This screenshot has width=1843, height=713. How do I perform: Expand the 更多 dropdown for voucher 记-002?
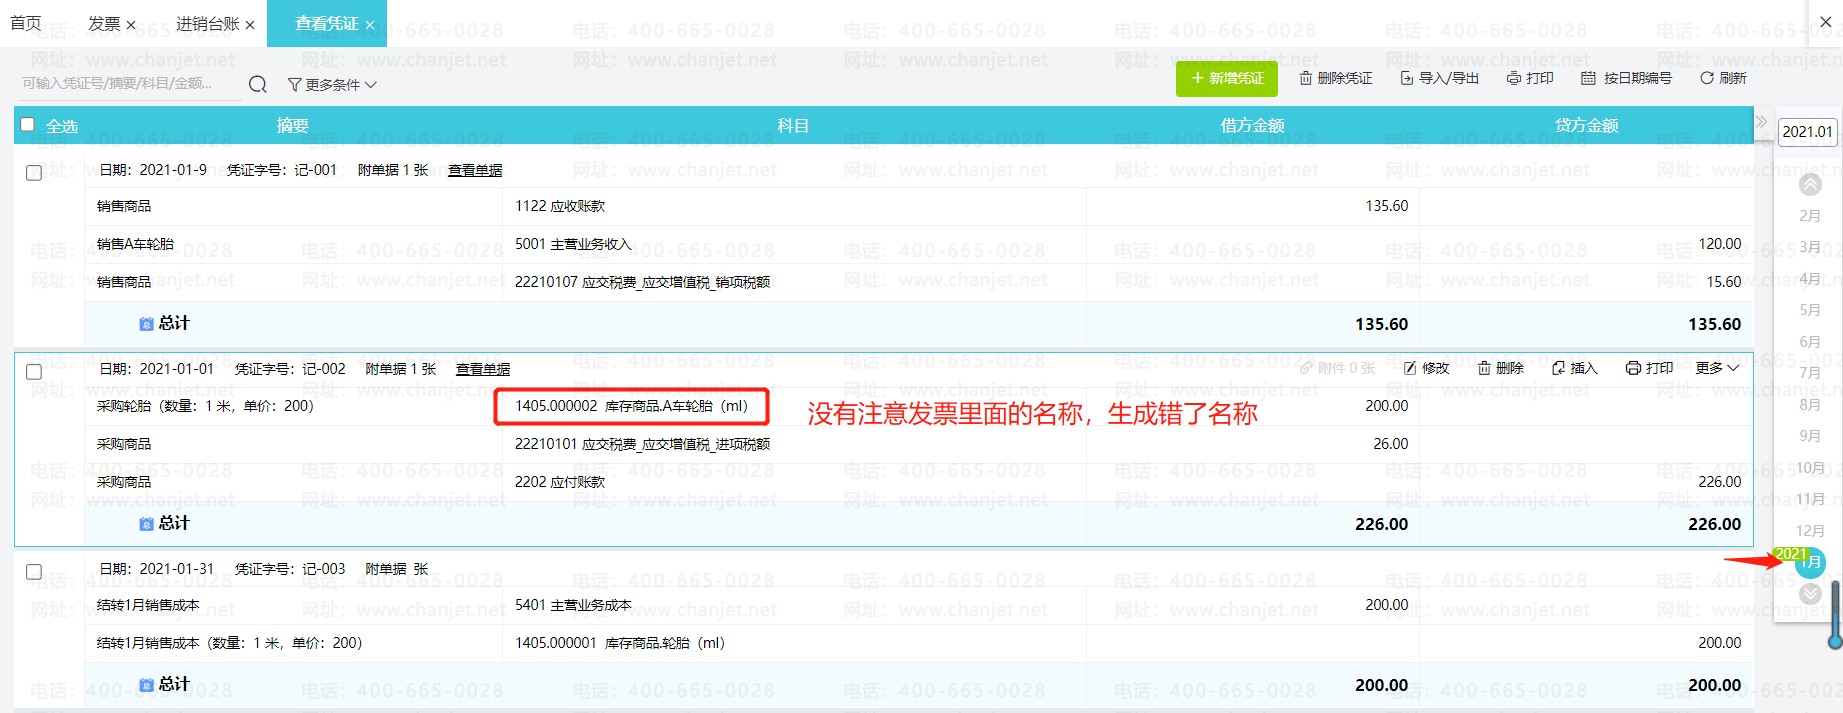click(x=1717, y=368)
